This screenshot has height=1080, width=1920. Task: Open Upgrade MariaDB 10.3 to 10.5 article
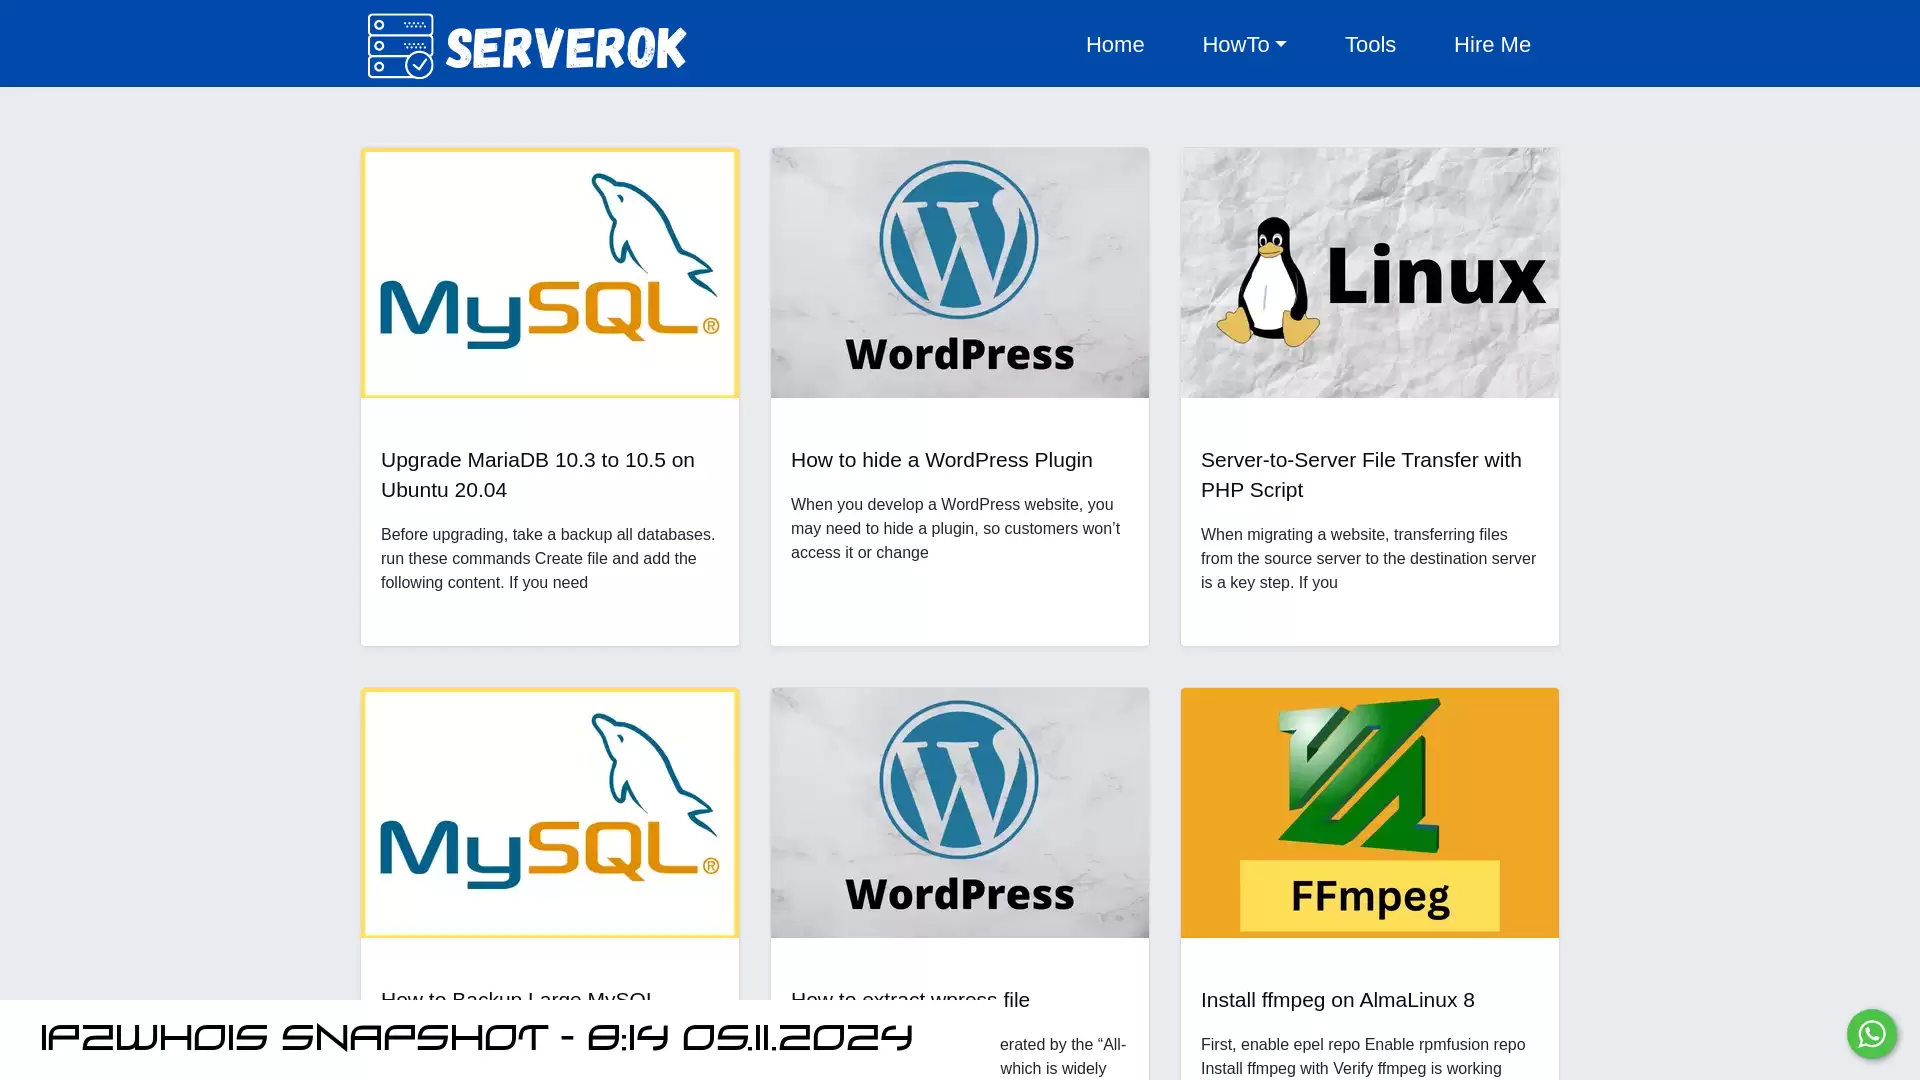537,475
